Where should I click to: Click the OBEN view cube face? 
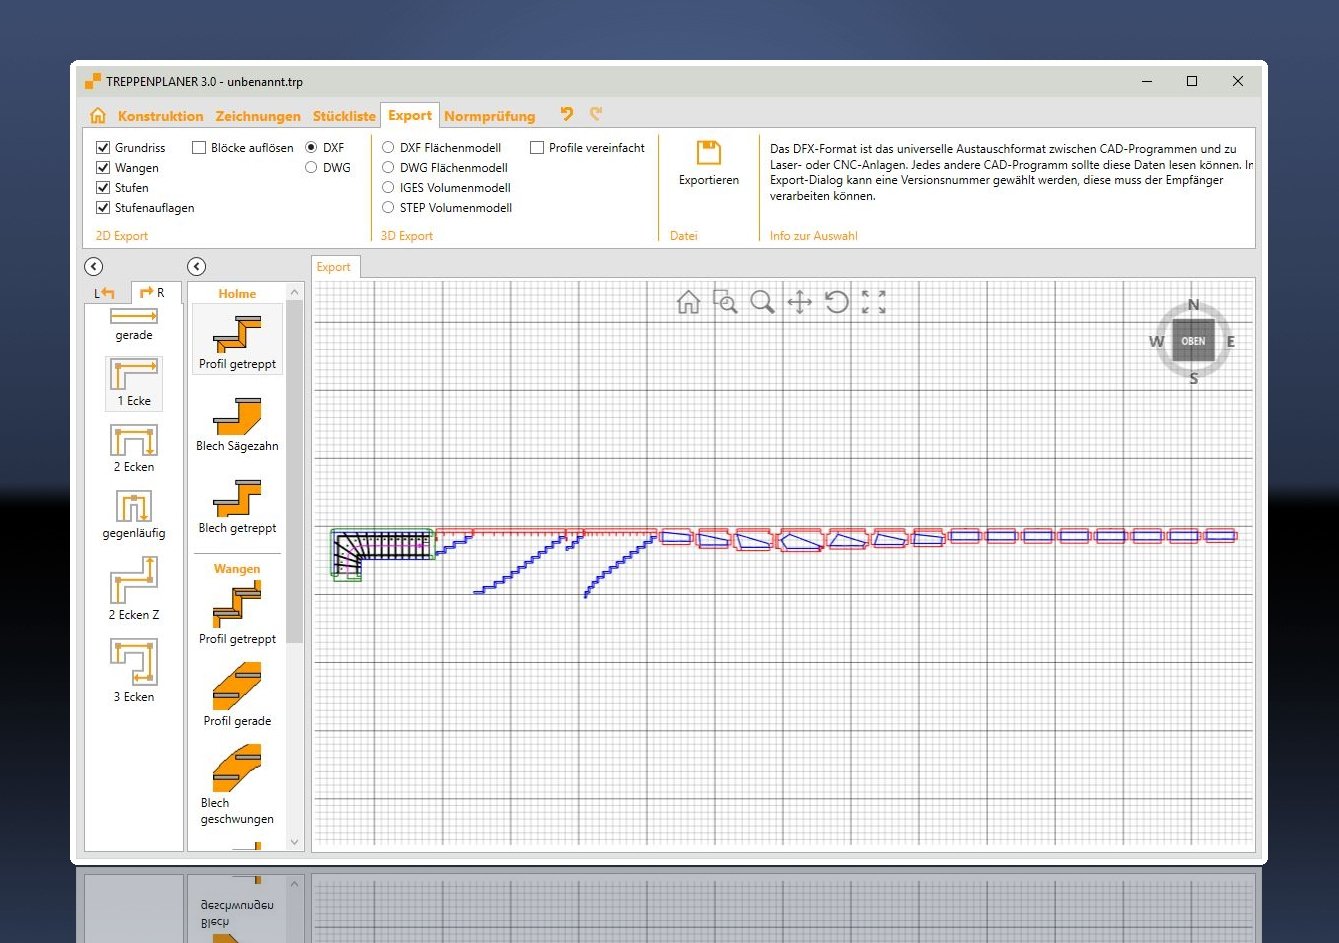coord(1193,341)
